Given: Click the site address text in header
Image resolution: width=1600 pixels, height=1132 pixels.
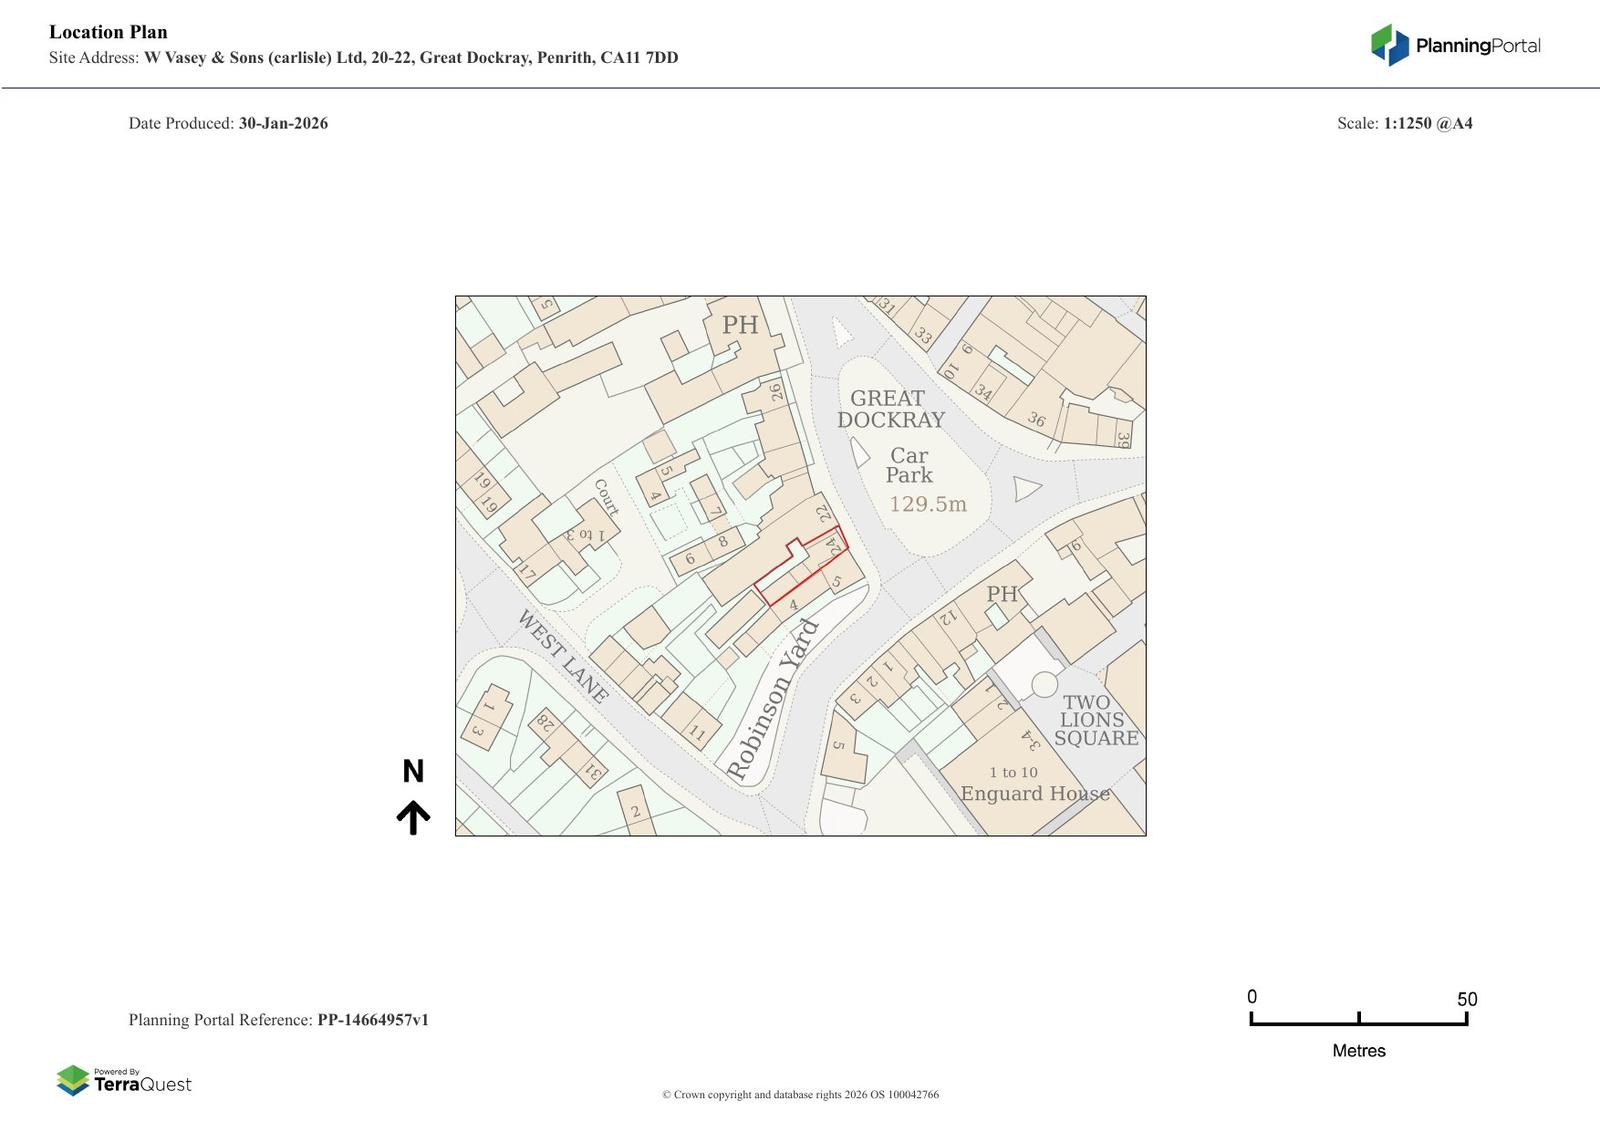Looking at the screenshot, I should pos(410,58).
